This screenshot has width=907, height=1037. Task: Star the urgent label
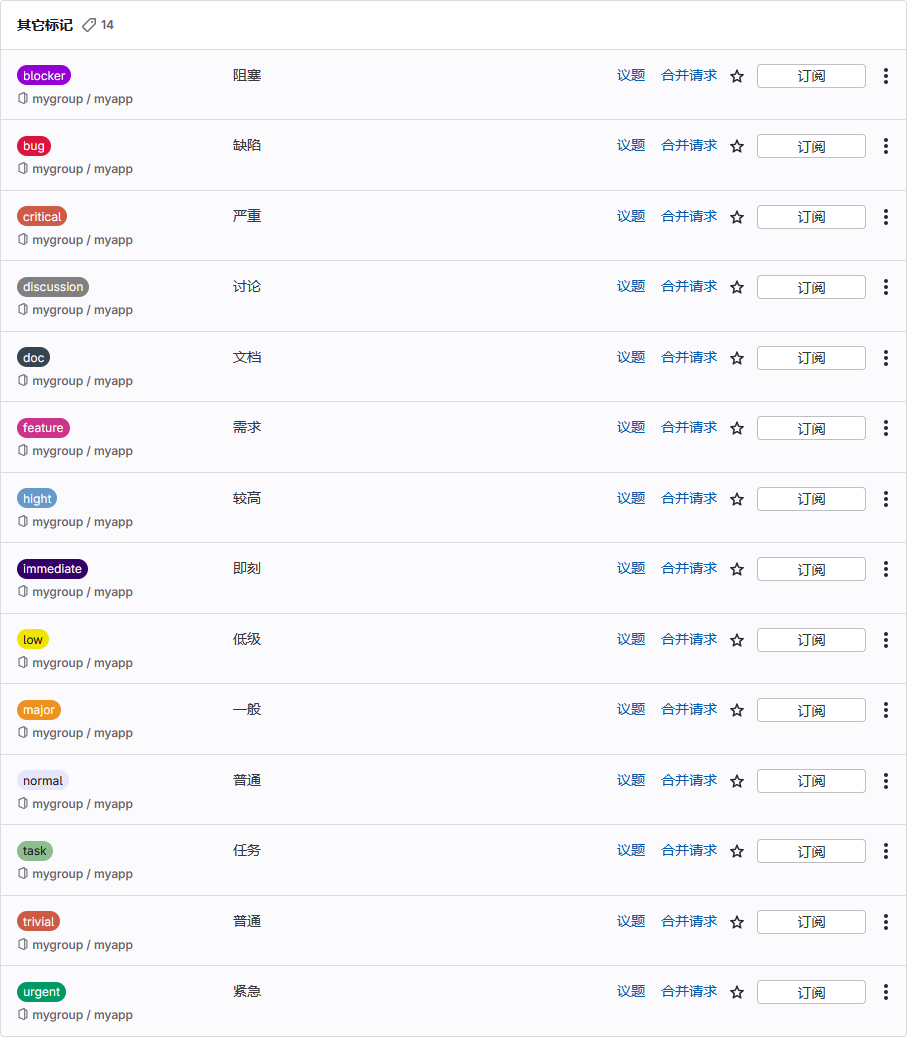[x=737, y=992]
